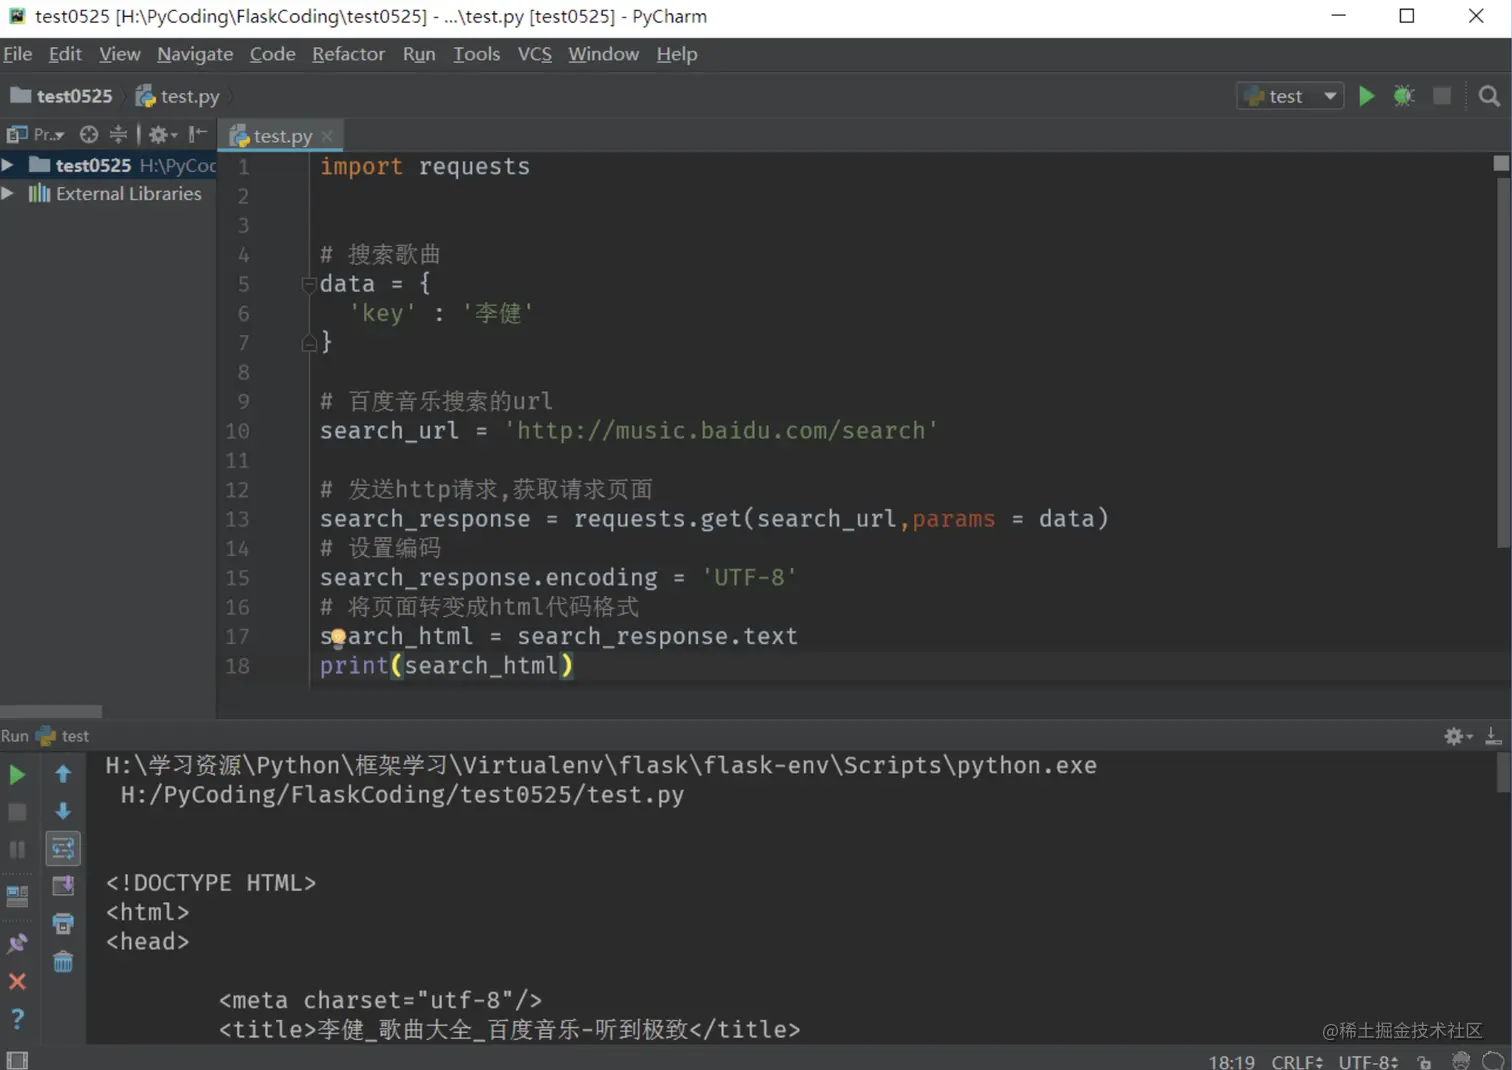This screenshot has height=1070, width=1512.
Task: Rerun test using the Run panel's green arrow
Action: pyautogui.click(x=17, y=775)
